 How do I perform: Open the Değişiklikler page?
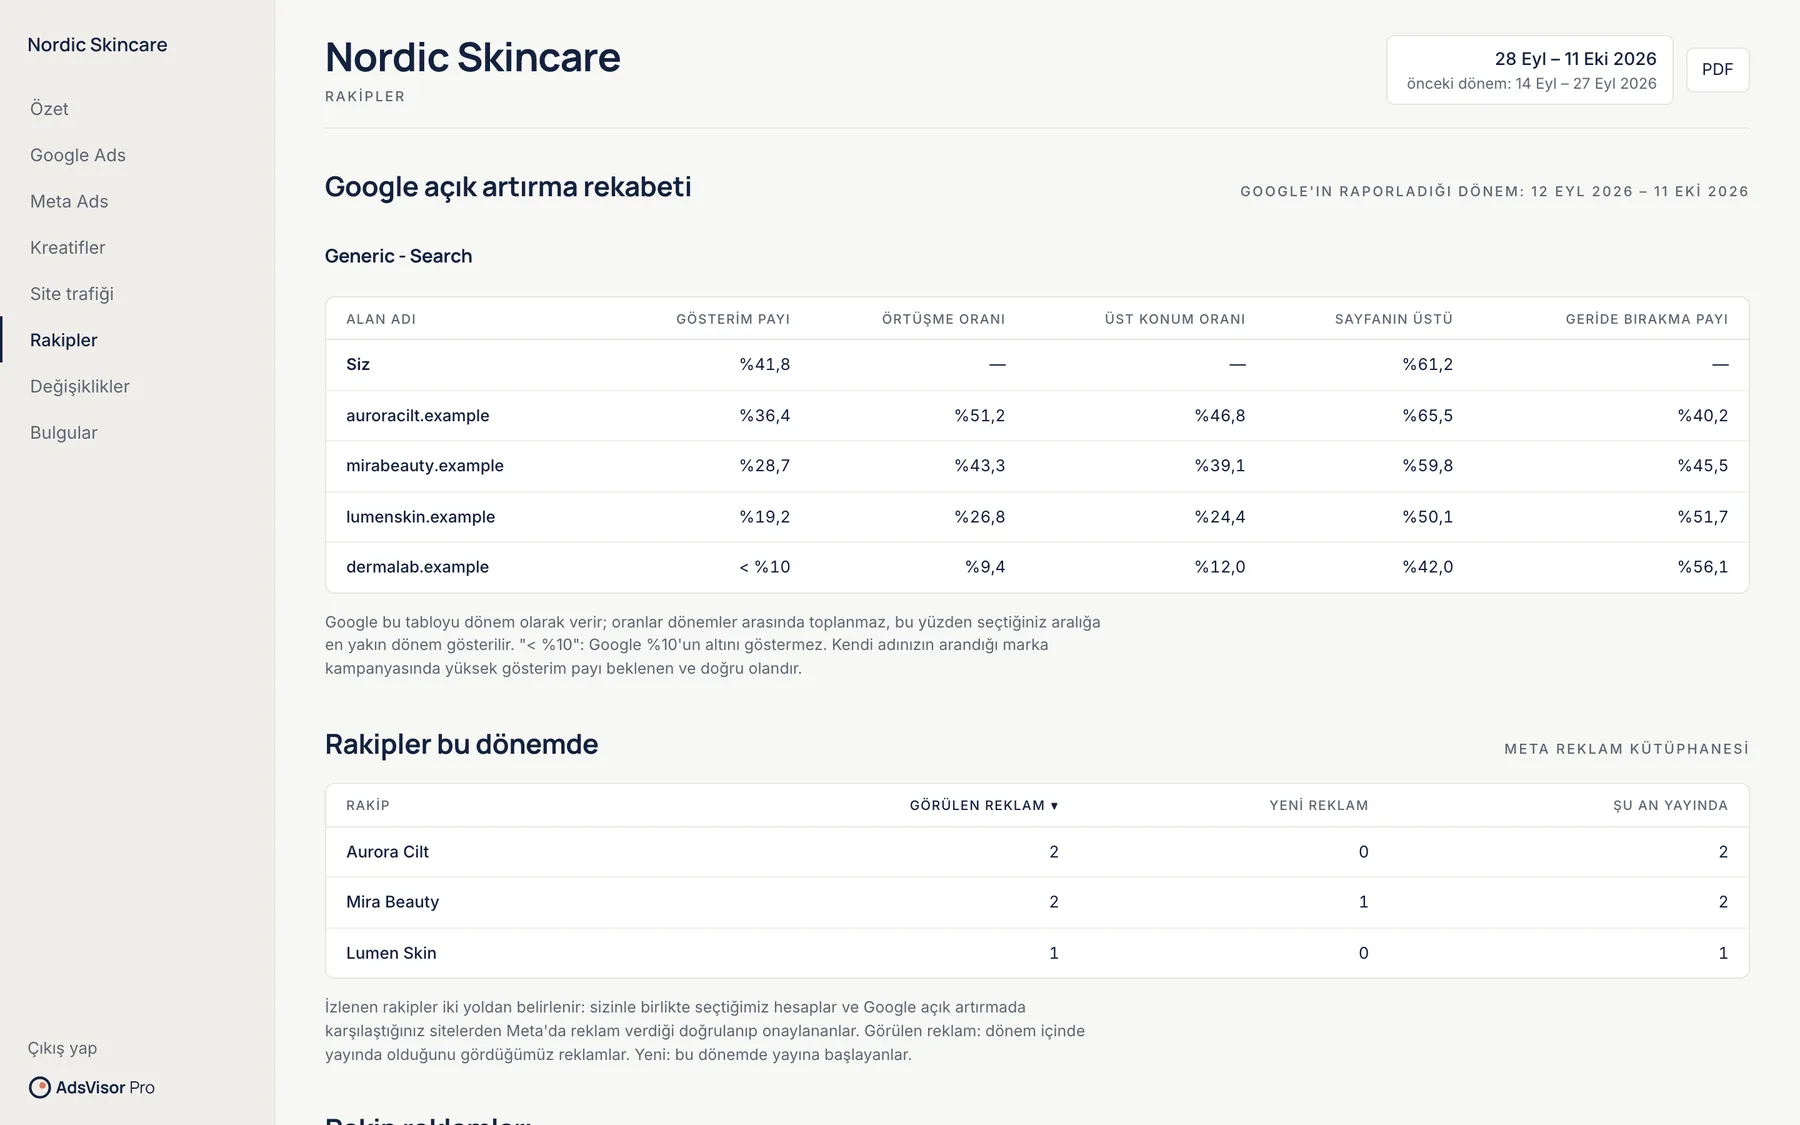(x=80, y=386)
